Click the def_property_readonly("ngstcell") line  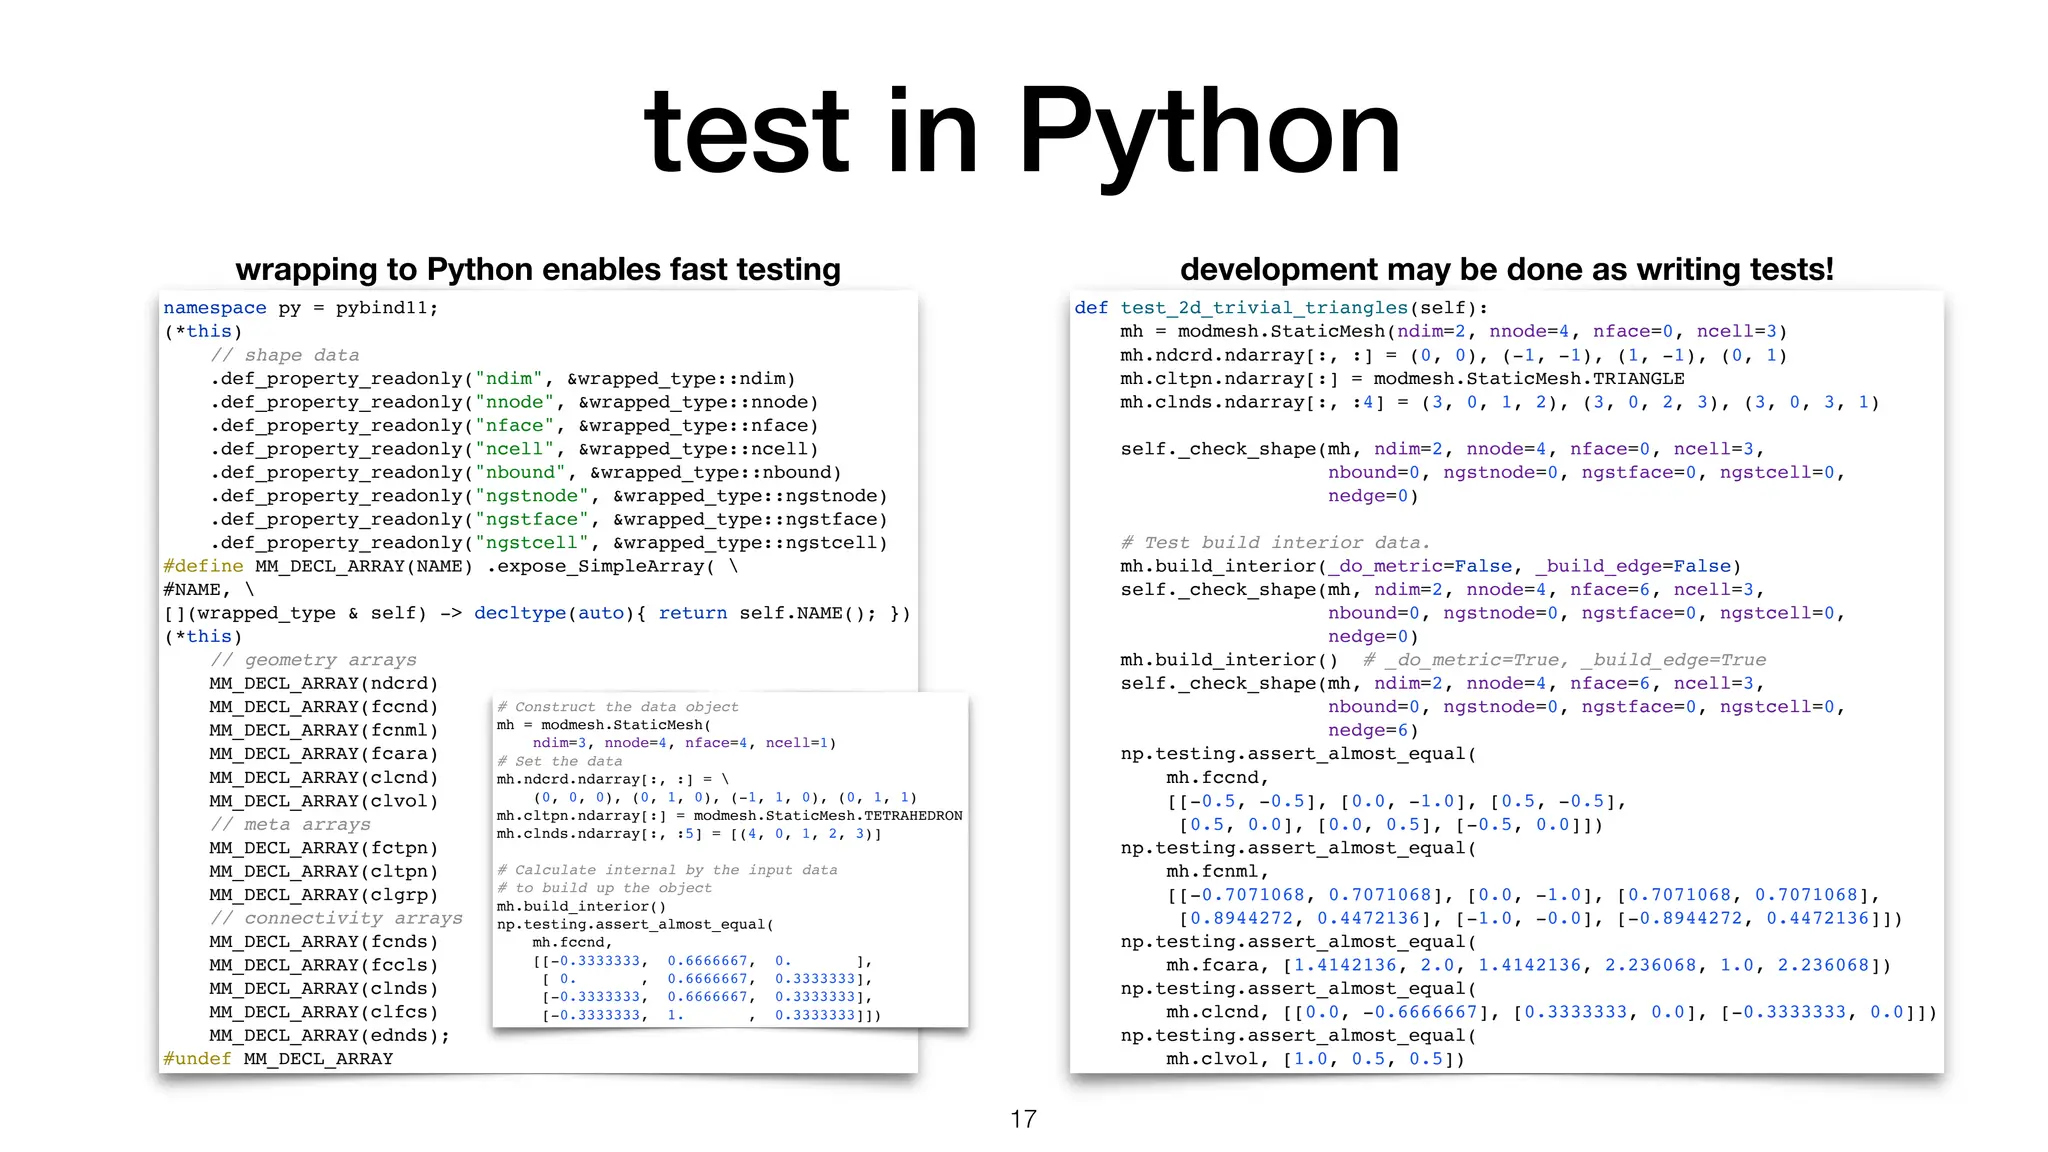click(x=549, y=543)
